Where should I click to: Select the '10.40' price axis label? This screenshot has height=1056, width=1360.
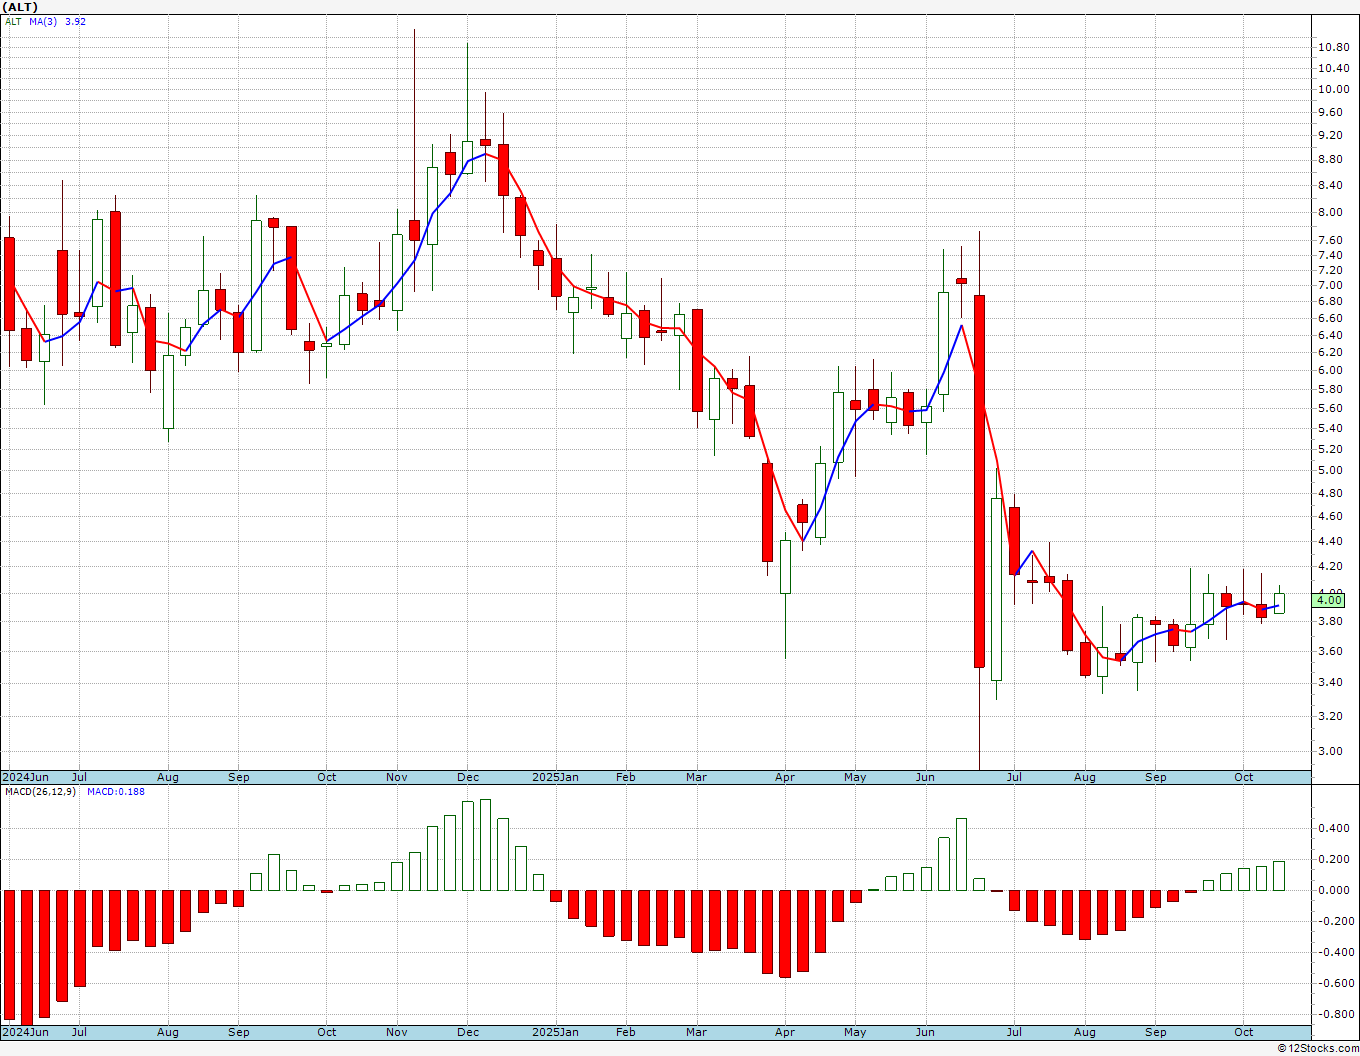pyautogui.click(x=1332, y=69)
